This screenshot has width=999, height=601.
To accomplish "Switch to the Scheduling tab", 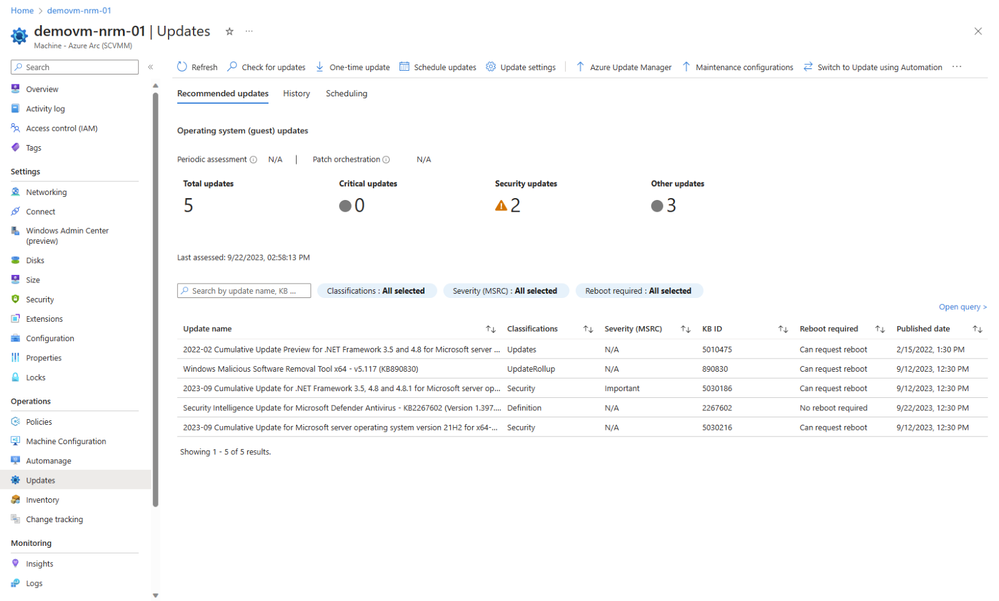I will [x=347, y=94].
